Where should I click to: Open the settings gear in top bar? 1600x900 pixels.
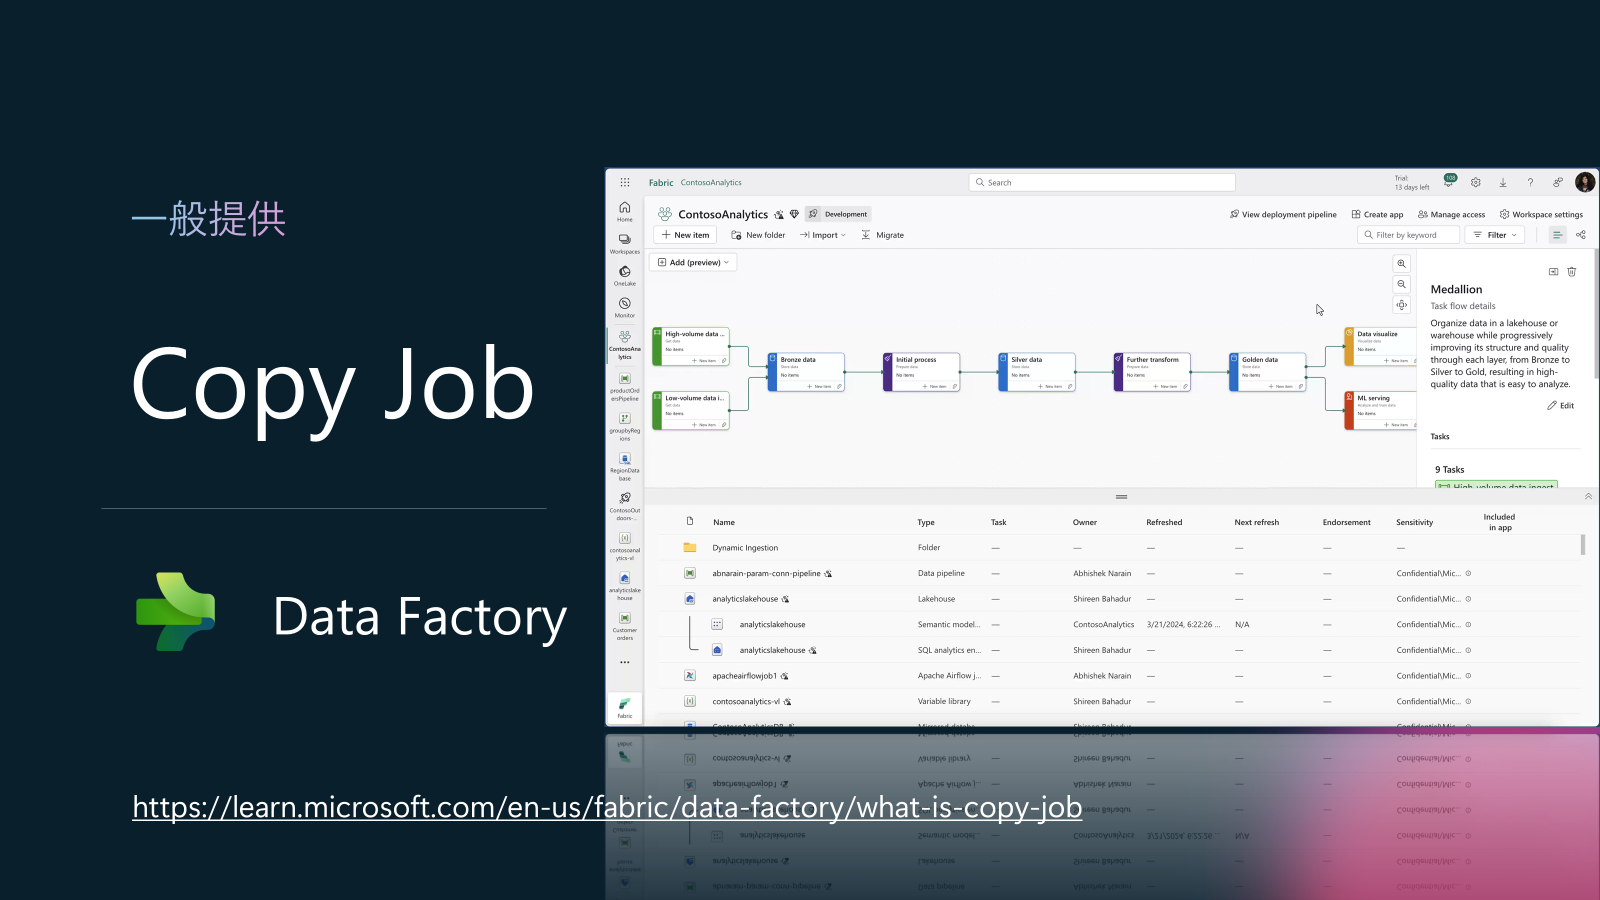1476,182
